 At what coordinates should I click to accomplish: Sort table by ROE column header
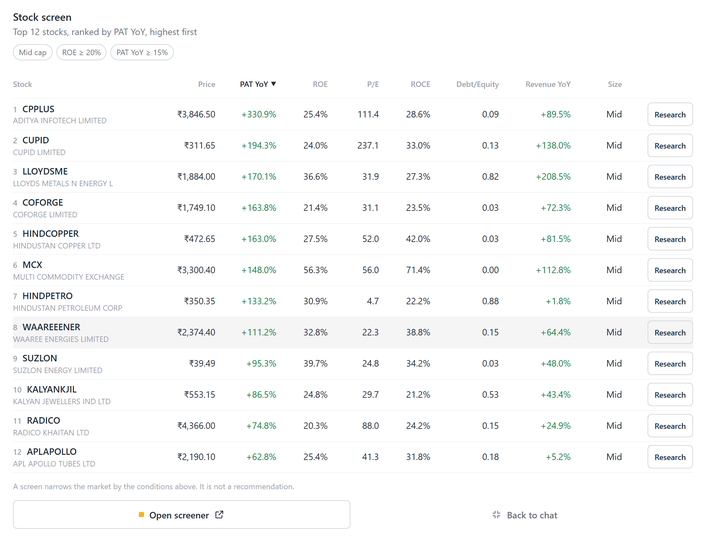click(x=320, y=84)
